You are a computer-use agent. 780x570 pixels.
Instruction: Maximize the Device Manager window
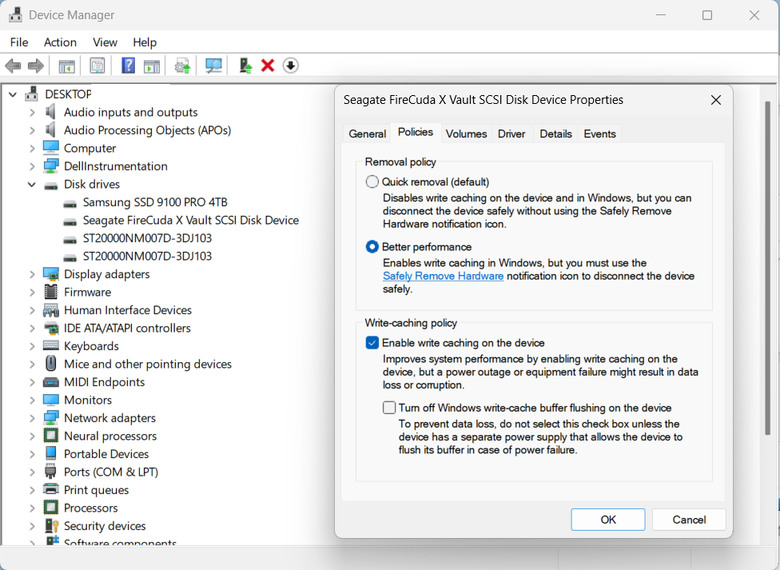coord(707,15)
